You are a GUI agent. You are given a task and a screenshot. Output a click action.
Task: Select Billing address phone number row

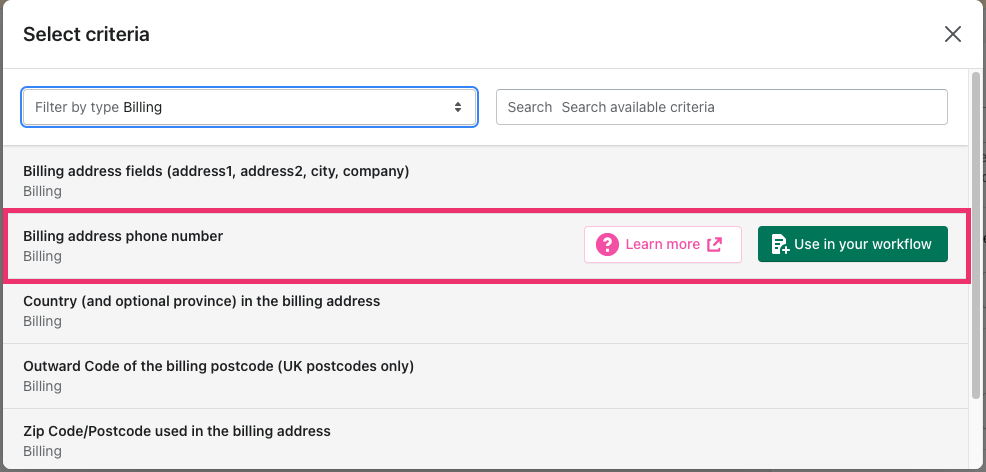(486, 246)
